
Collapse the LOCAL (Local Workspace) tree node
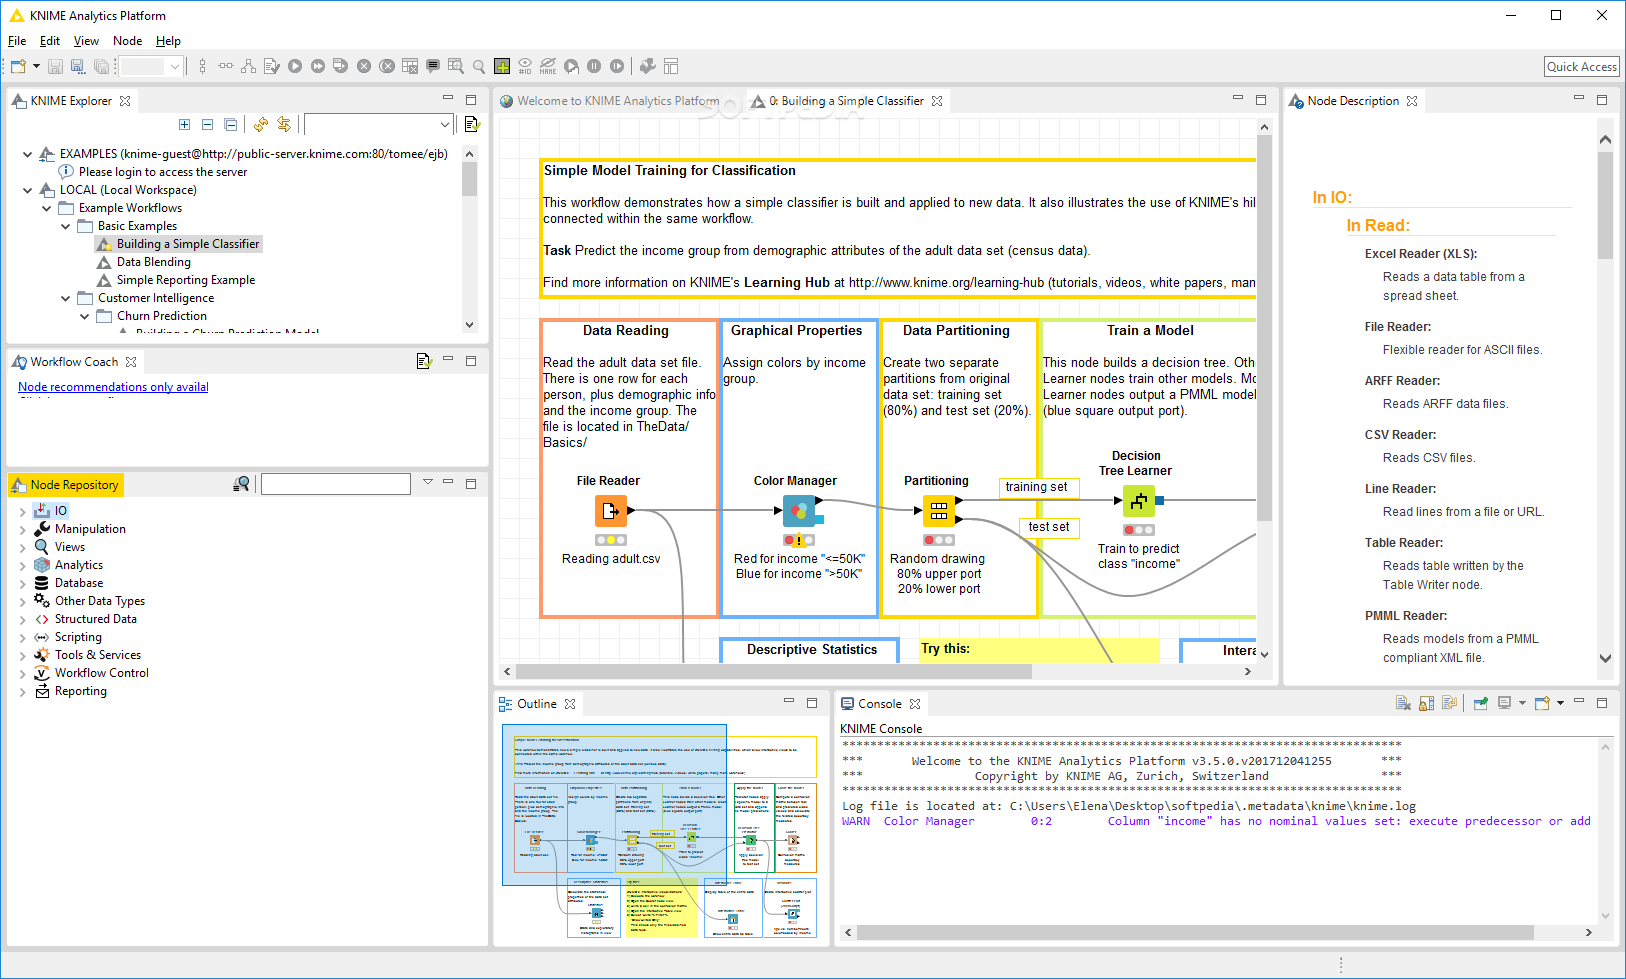27,190
